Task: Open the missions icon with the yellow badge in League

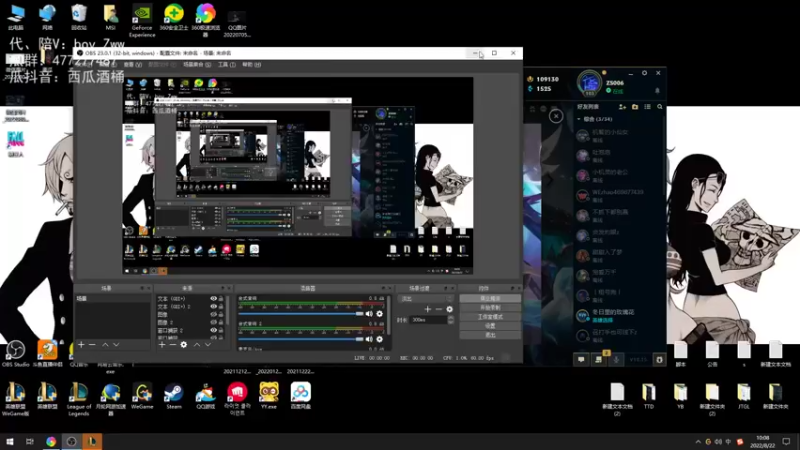Action: 599,359
